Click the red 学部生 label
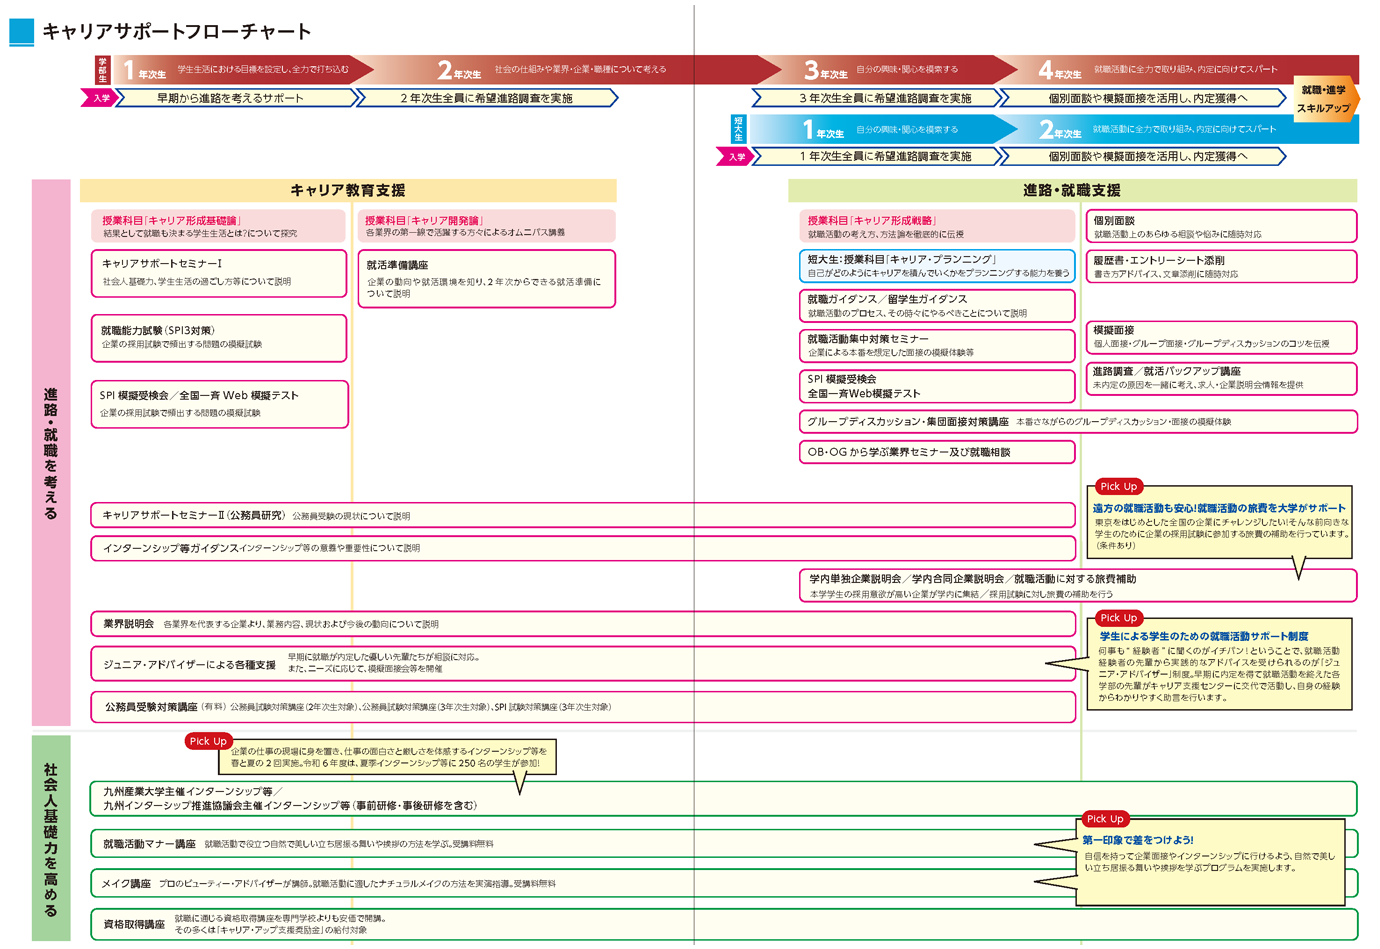Viewport: 1380px width, 949px height. point(102,69)
